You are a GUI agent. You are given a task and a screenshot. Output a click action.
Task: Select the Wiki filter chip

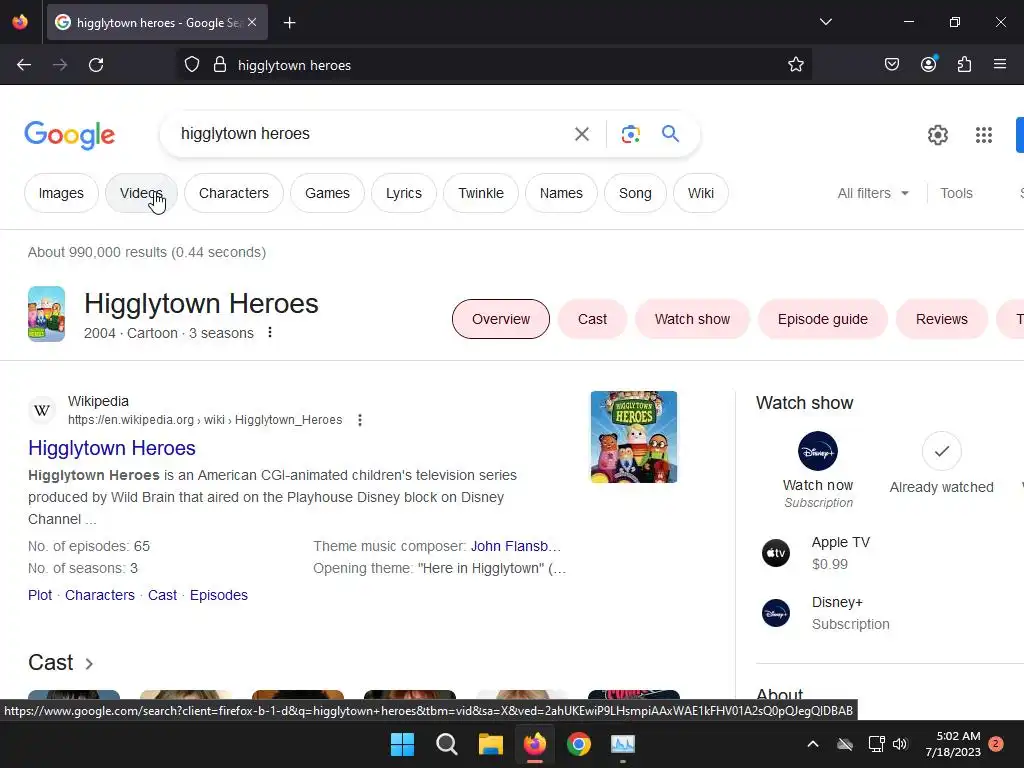point(701,193)
